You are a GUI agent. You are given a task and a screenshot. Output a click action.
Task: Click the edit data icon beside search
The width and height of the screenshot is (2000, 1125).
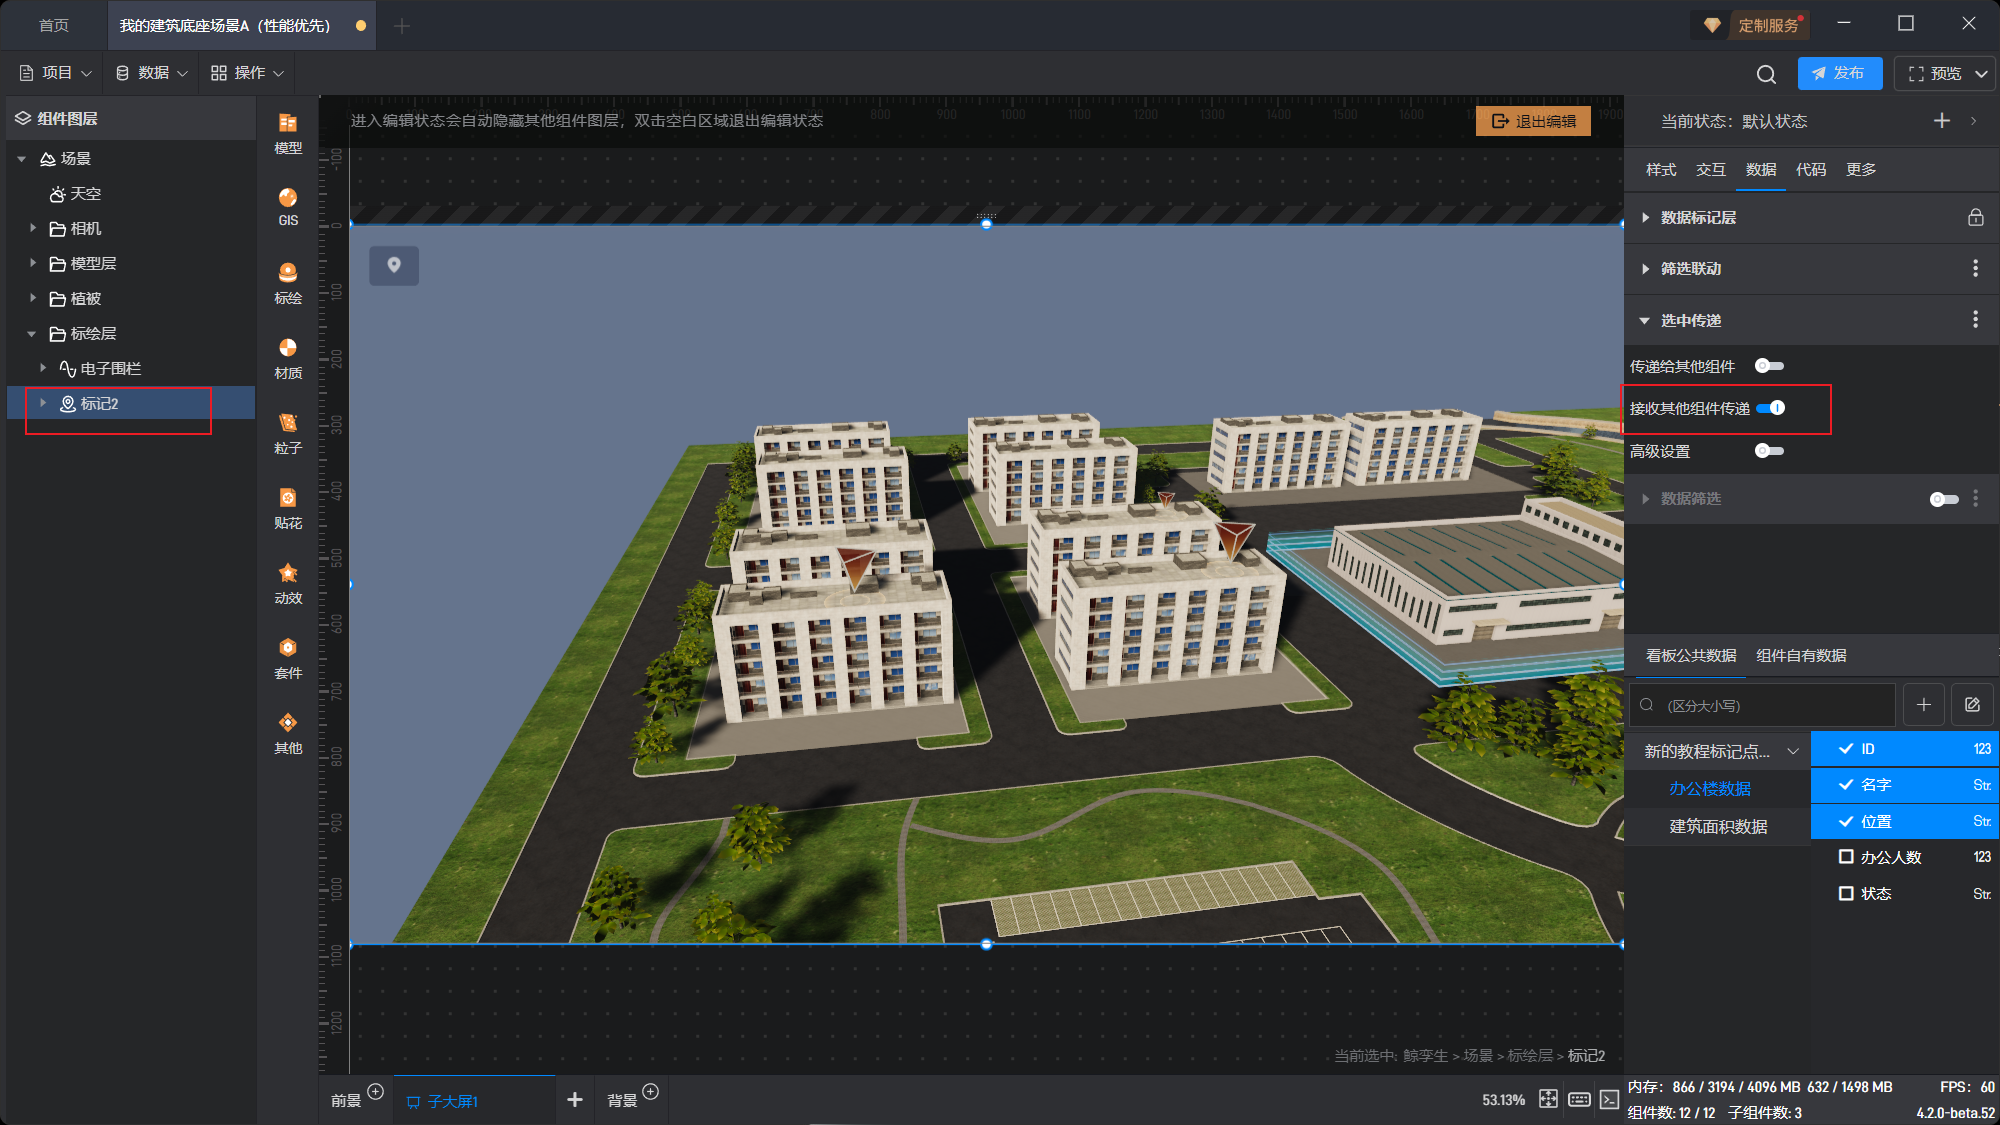point(1972,705)
